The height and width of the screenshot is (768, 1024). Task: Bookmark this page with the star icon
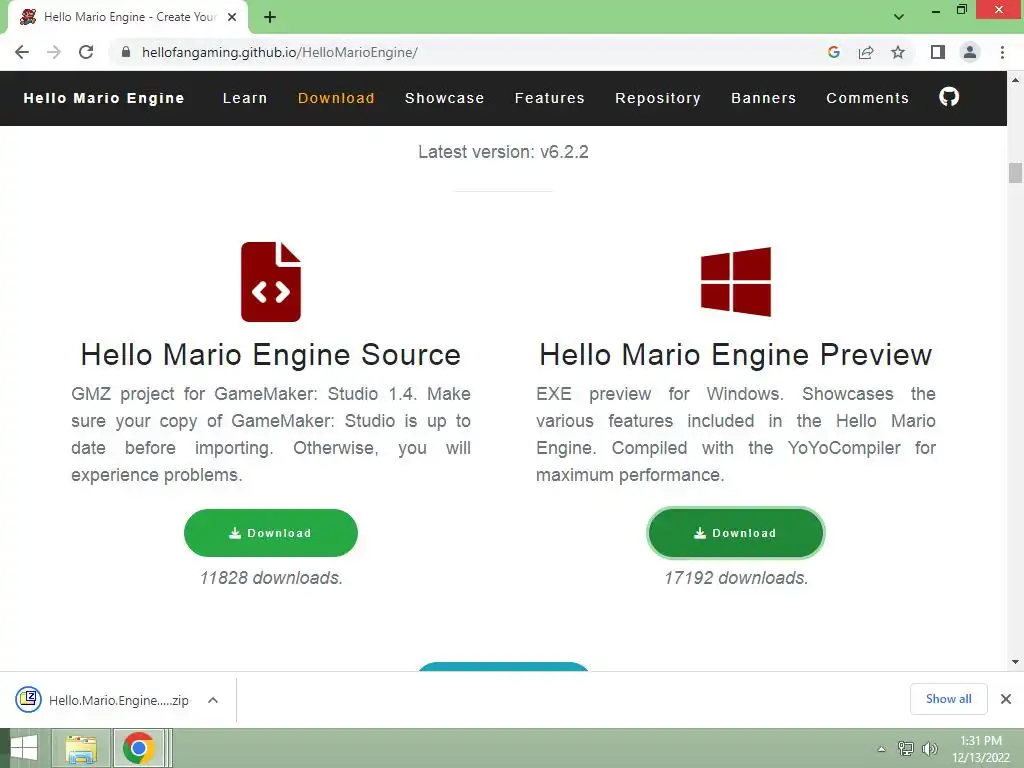click(898, 52)
